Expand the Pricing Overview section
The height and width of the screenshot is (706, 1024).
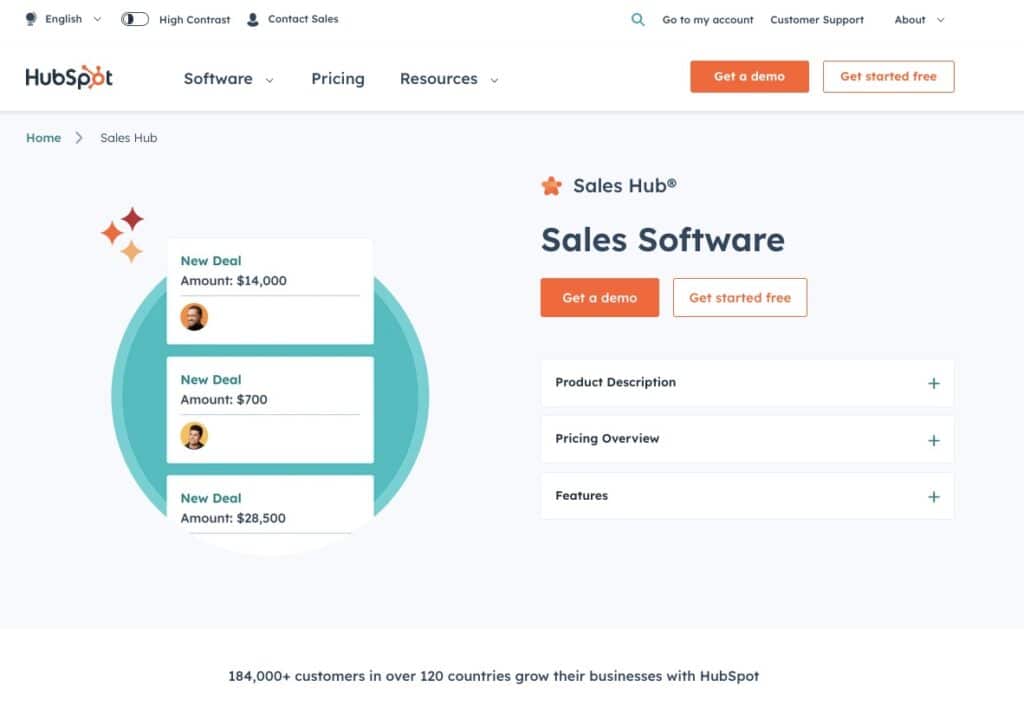click(747, 440)
